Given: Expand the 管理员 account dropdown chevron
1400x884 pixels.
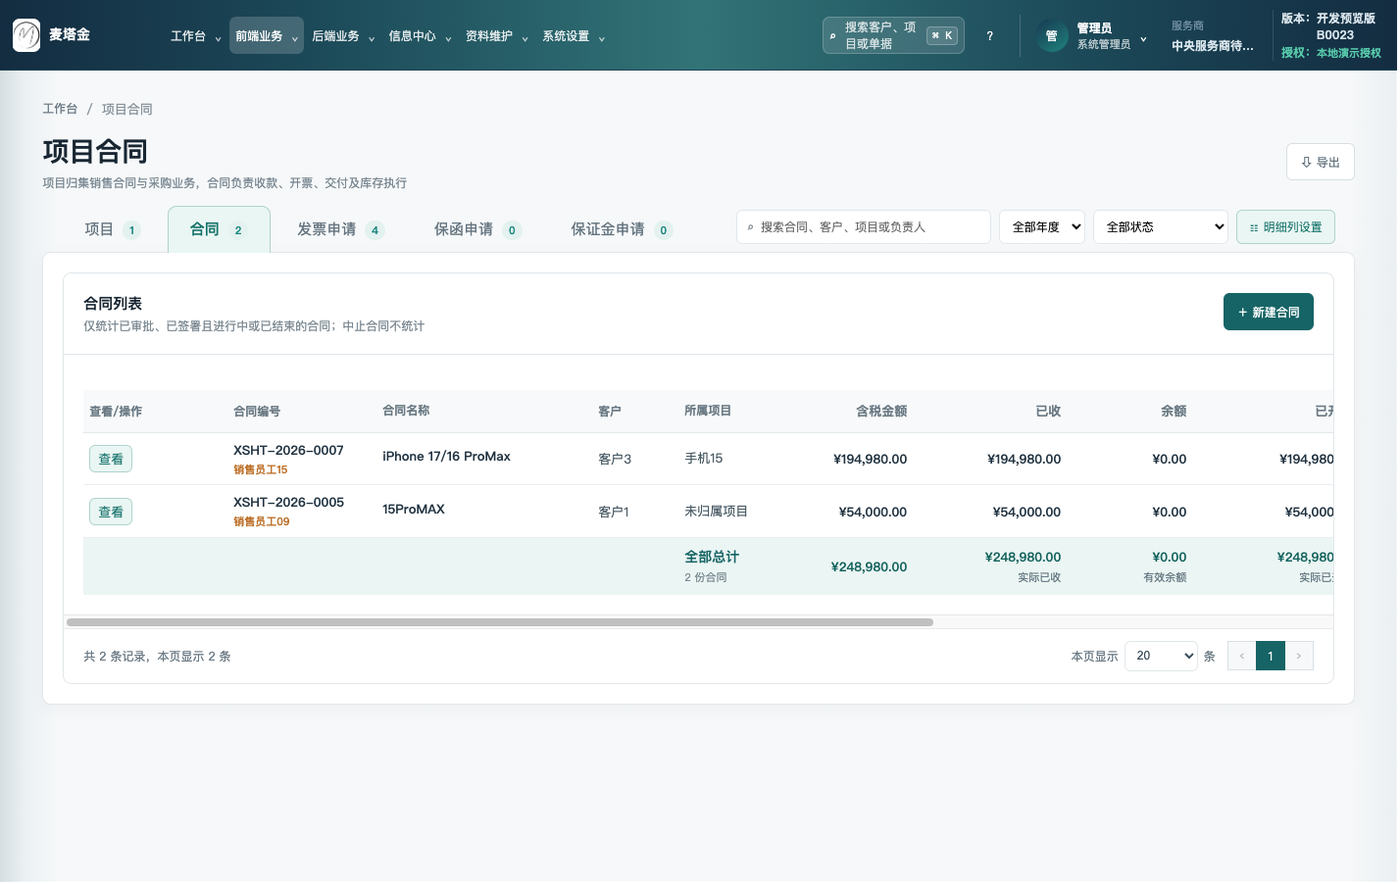Looking at the screenshot, I should pyautogui.click(x=1146, y=38).
